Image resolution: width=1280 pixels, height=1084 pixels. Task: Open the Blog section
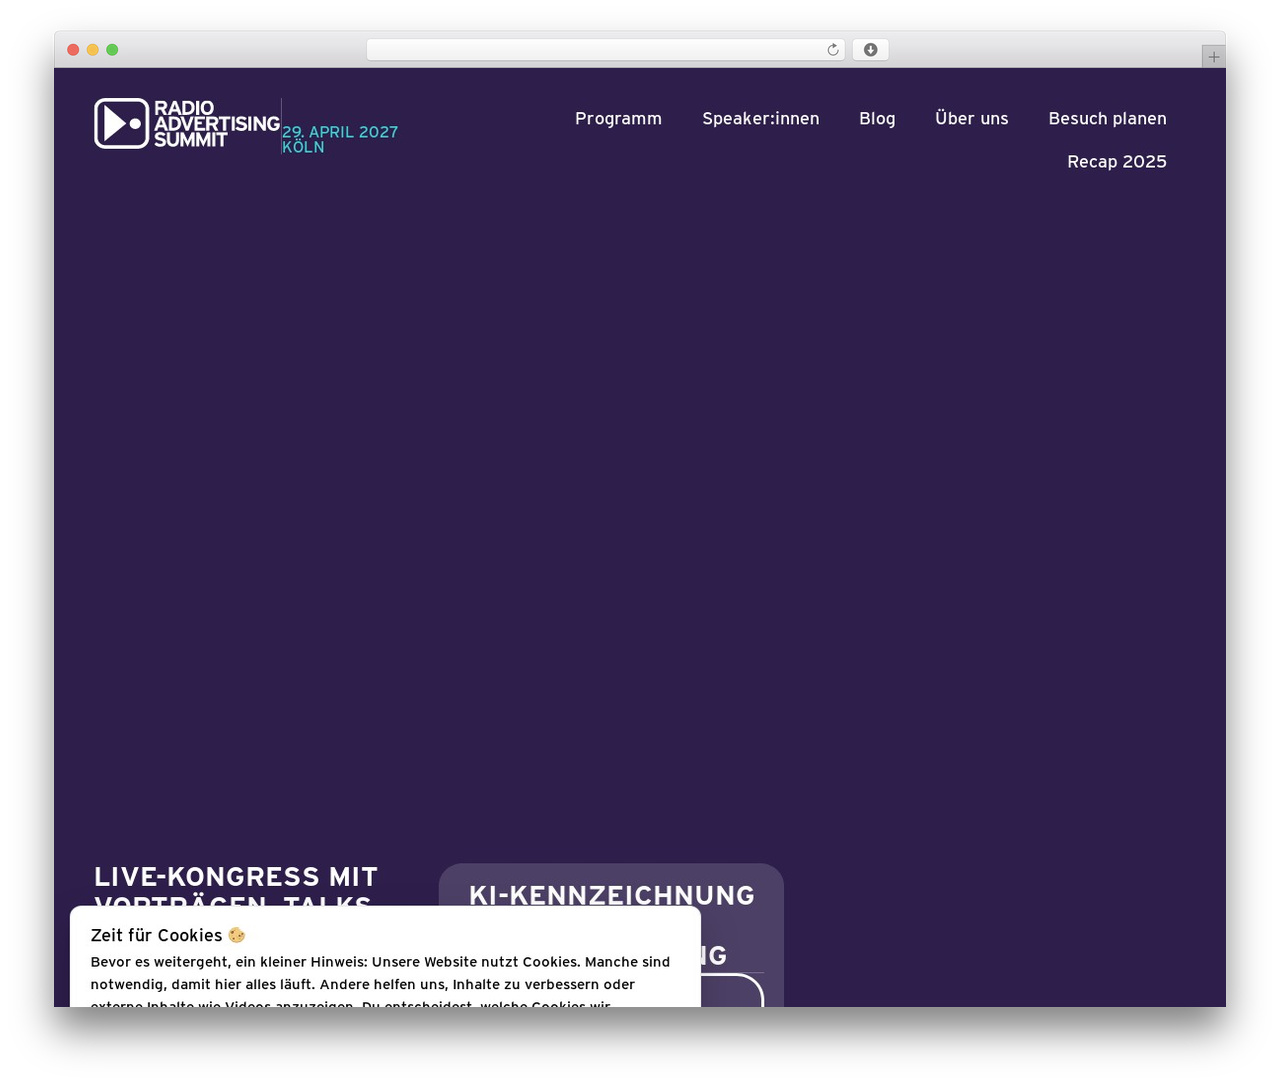877,118
